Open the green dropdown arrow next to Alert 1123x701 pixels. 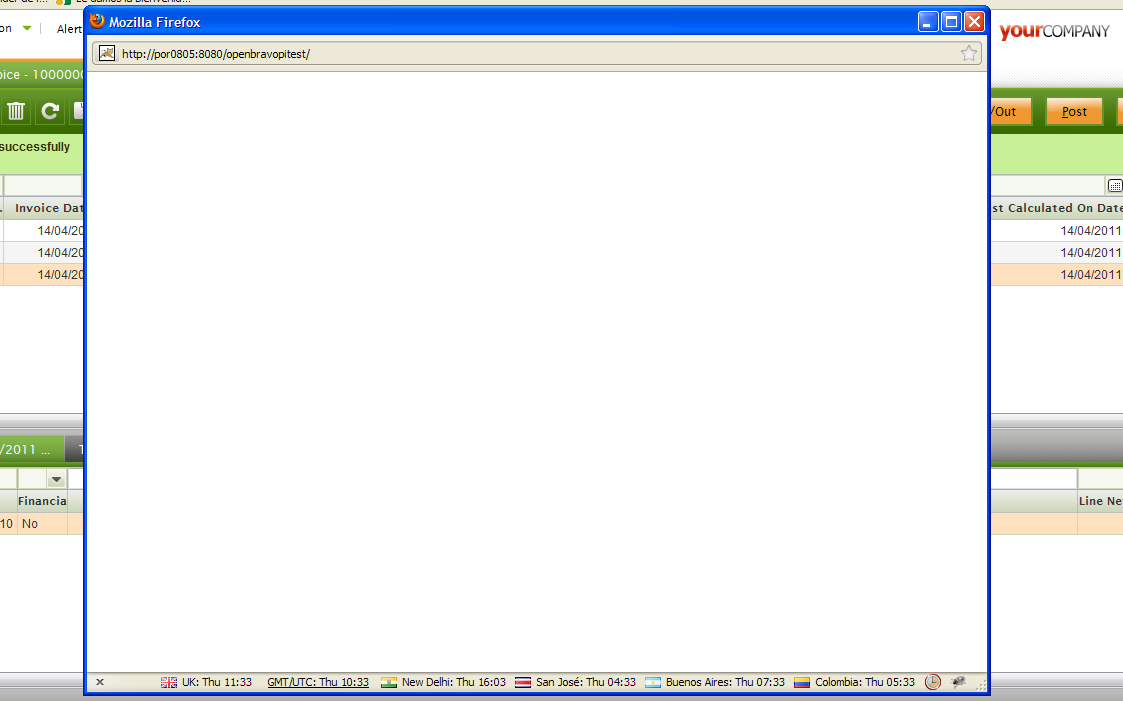pos(27,29)
